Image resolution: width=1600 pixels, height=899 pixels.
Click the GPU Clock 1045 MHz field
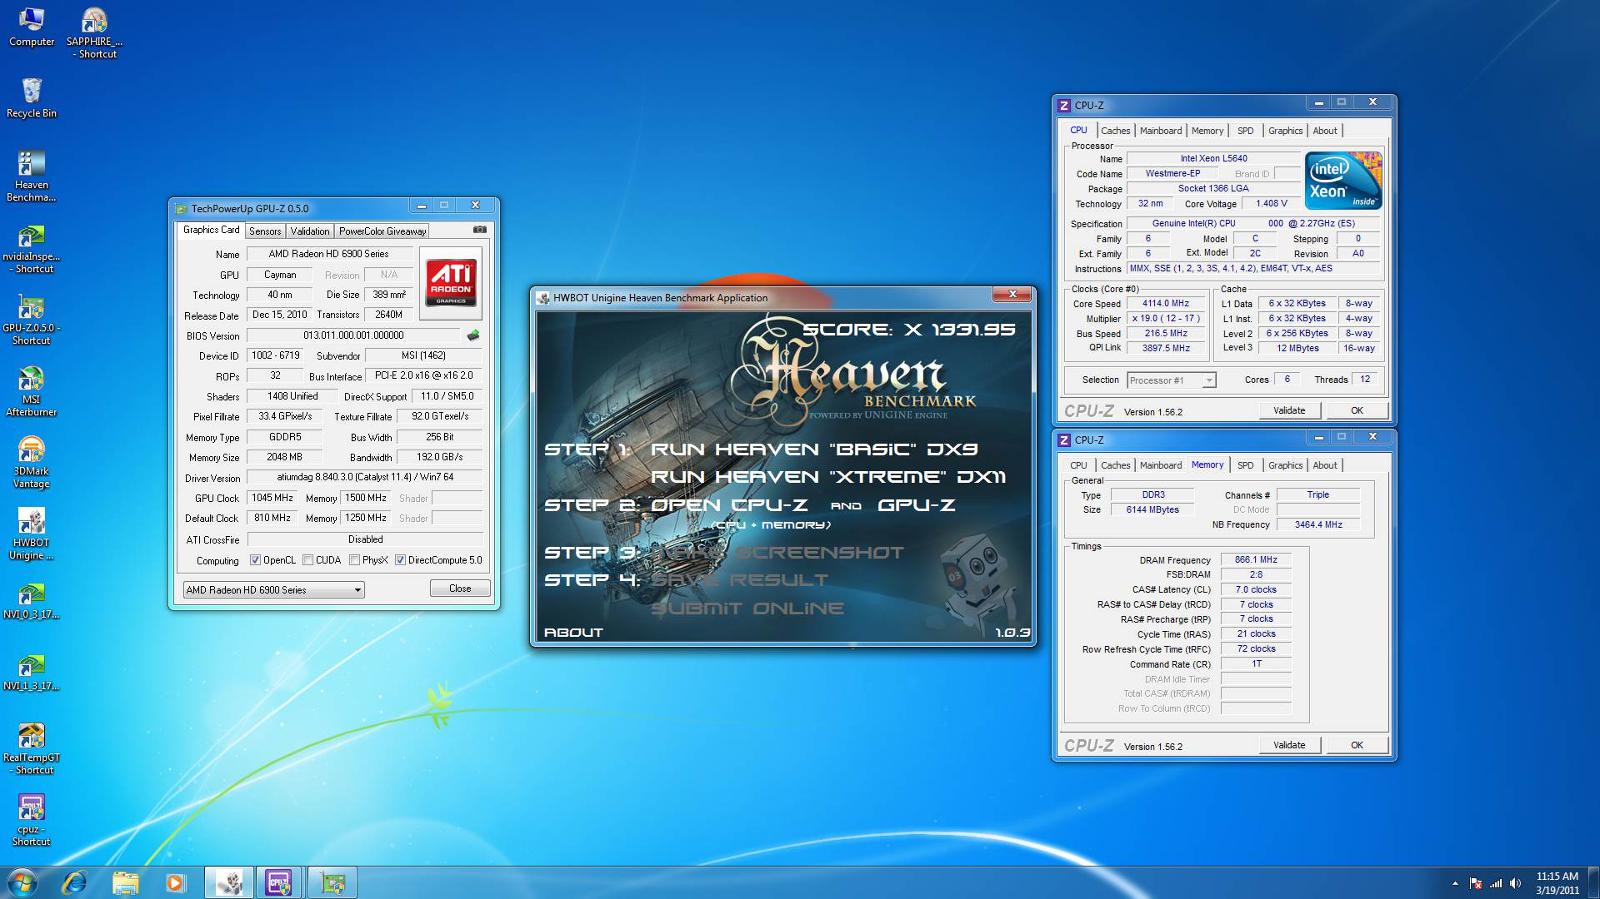coord(273,498)
